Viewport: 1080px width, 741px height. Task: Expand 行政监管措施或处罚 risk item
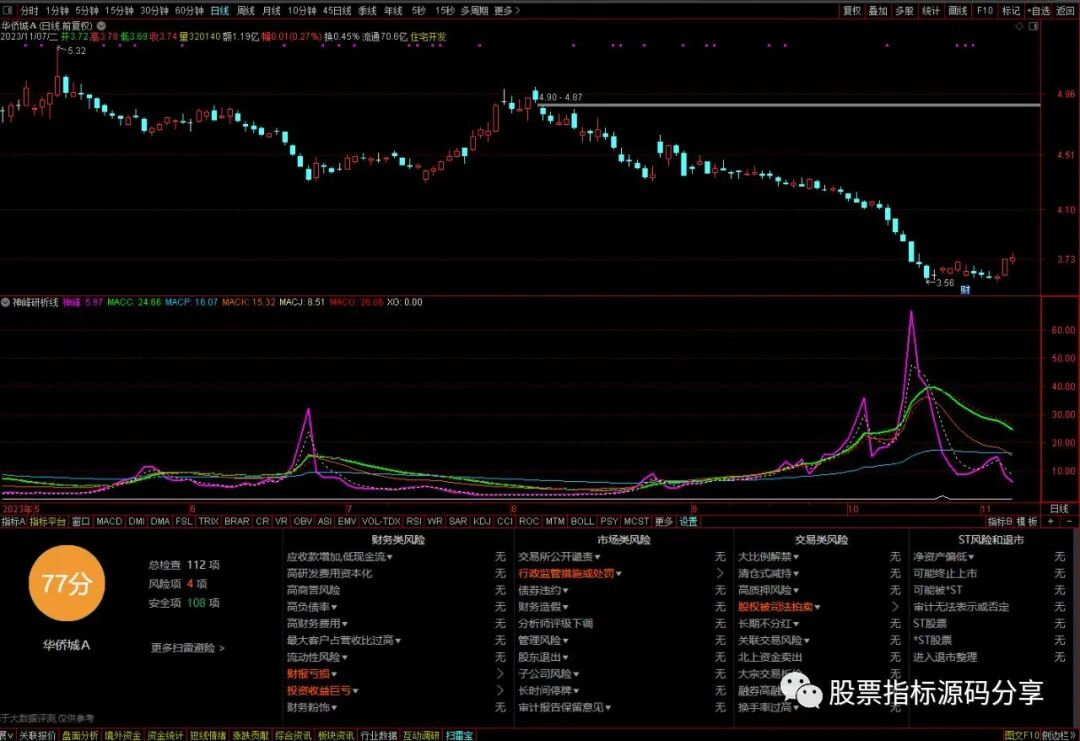[x=570, y=573]
